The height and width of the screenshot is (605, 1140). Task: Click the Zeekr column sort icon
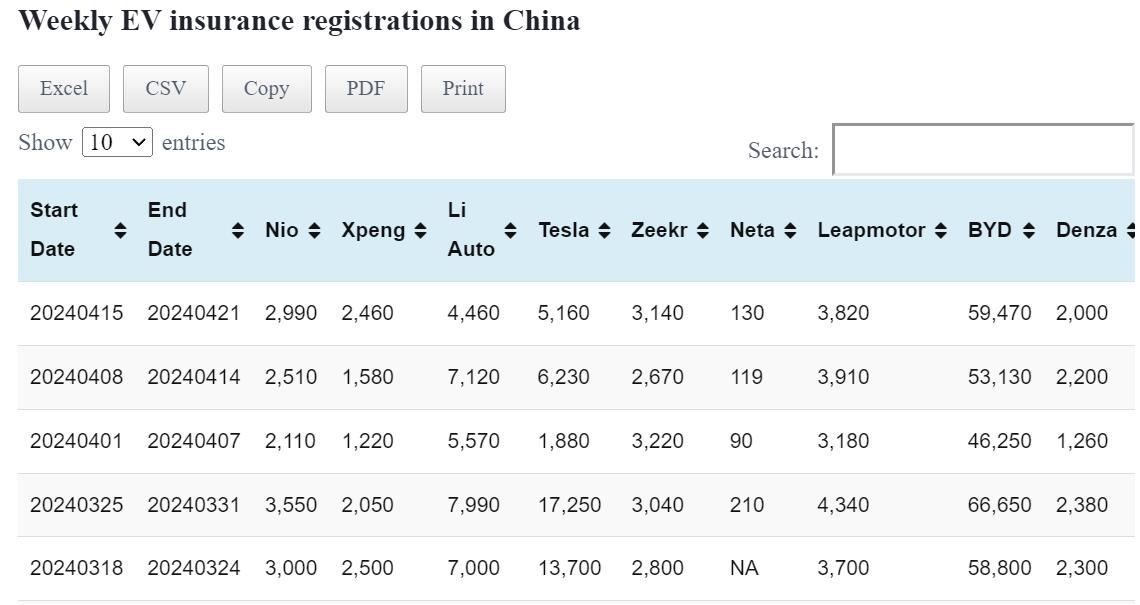click(x=703, y=230)
